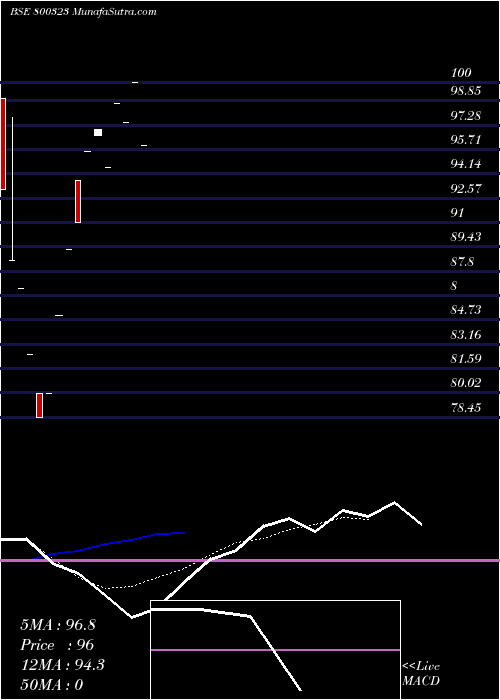This screenshot has width=500, height=700.
Task: Click the <<Live MACD label
Action: click(x=421, y=674)
